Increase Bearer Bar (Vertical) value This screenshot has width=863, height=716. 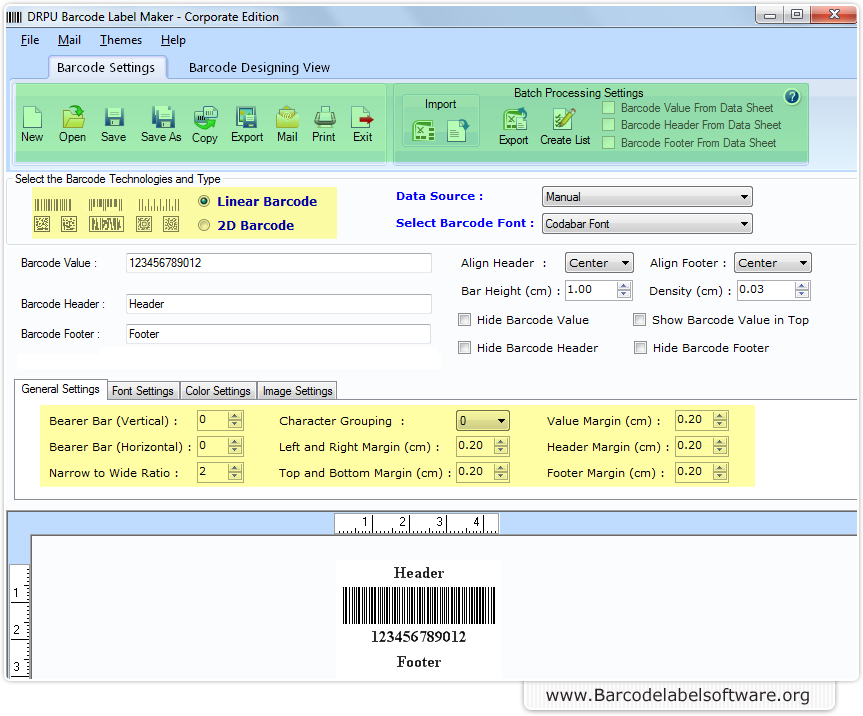point(235,416)
